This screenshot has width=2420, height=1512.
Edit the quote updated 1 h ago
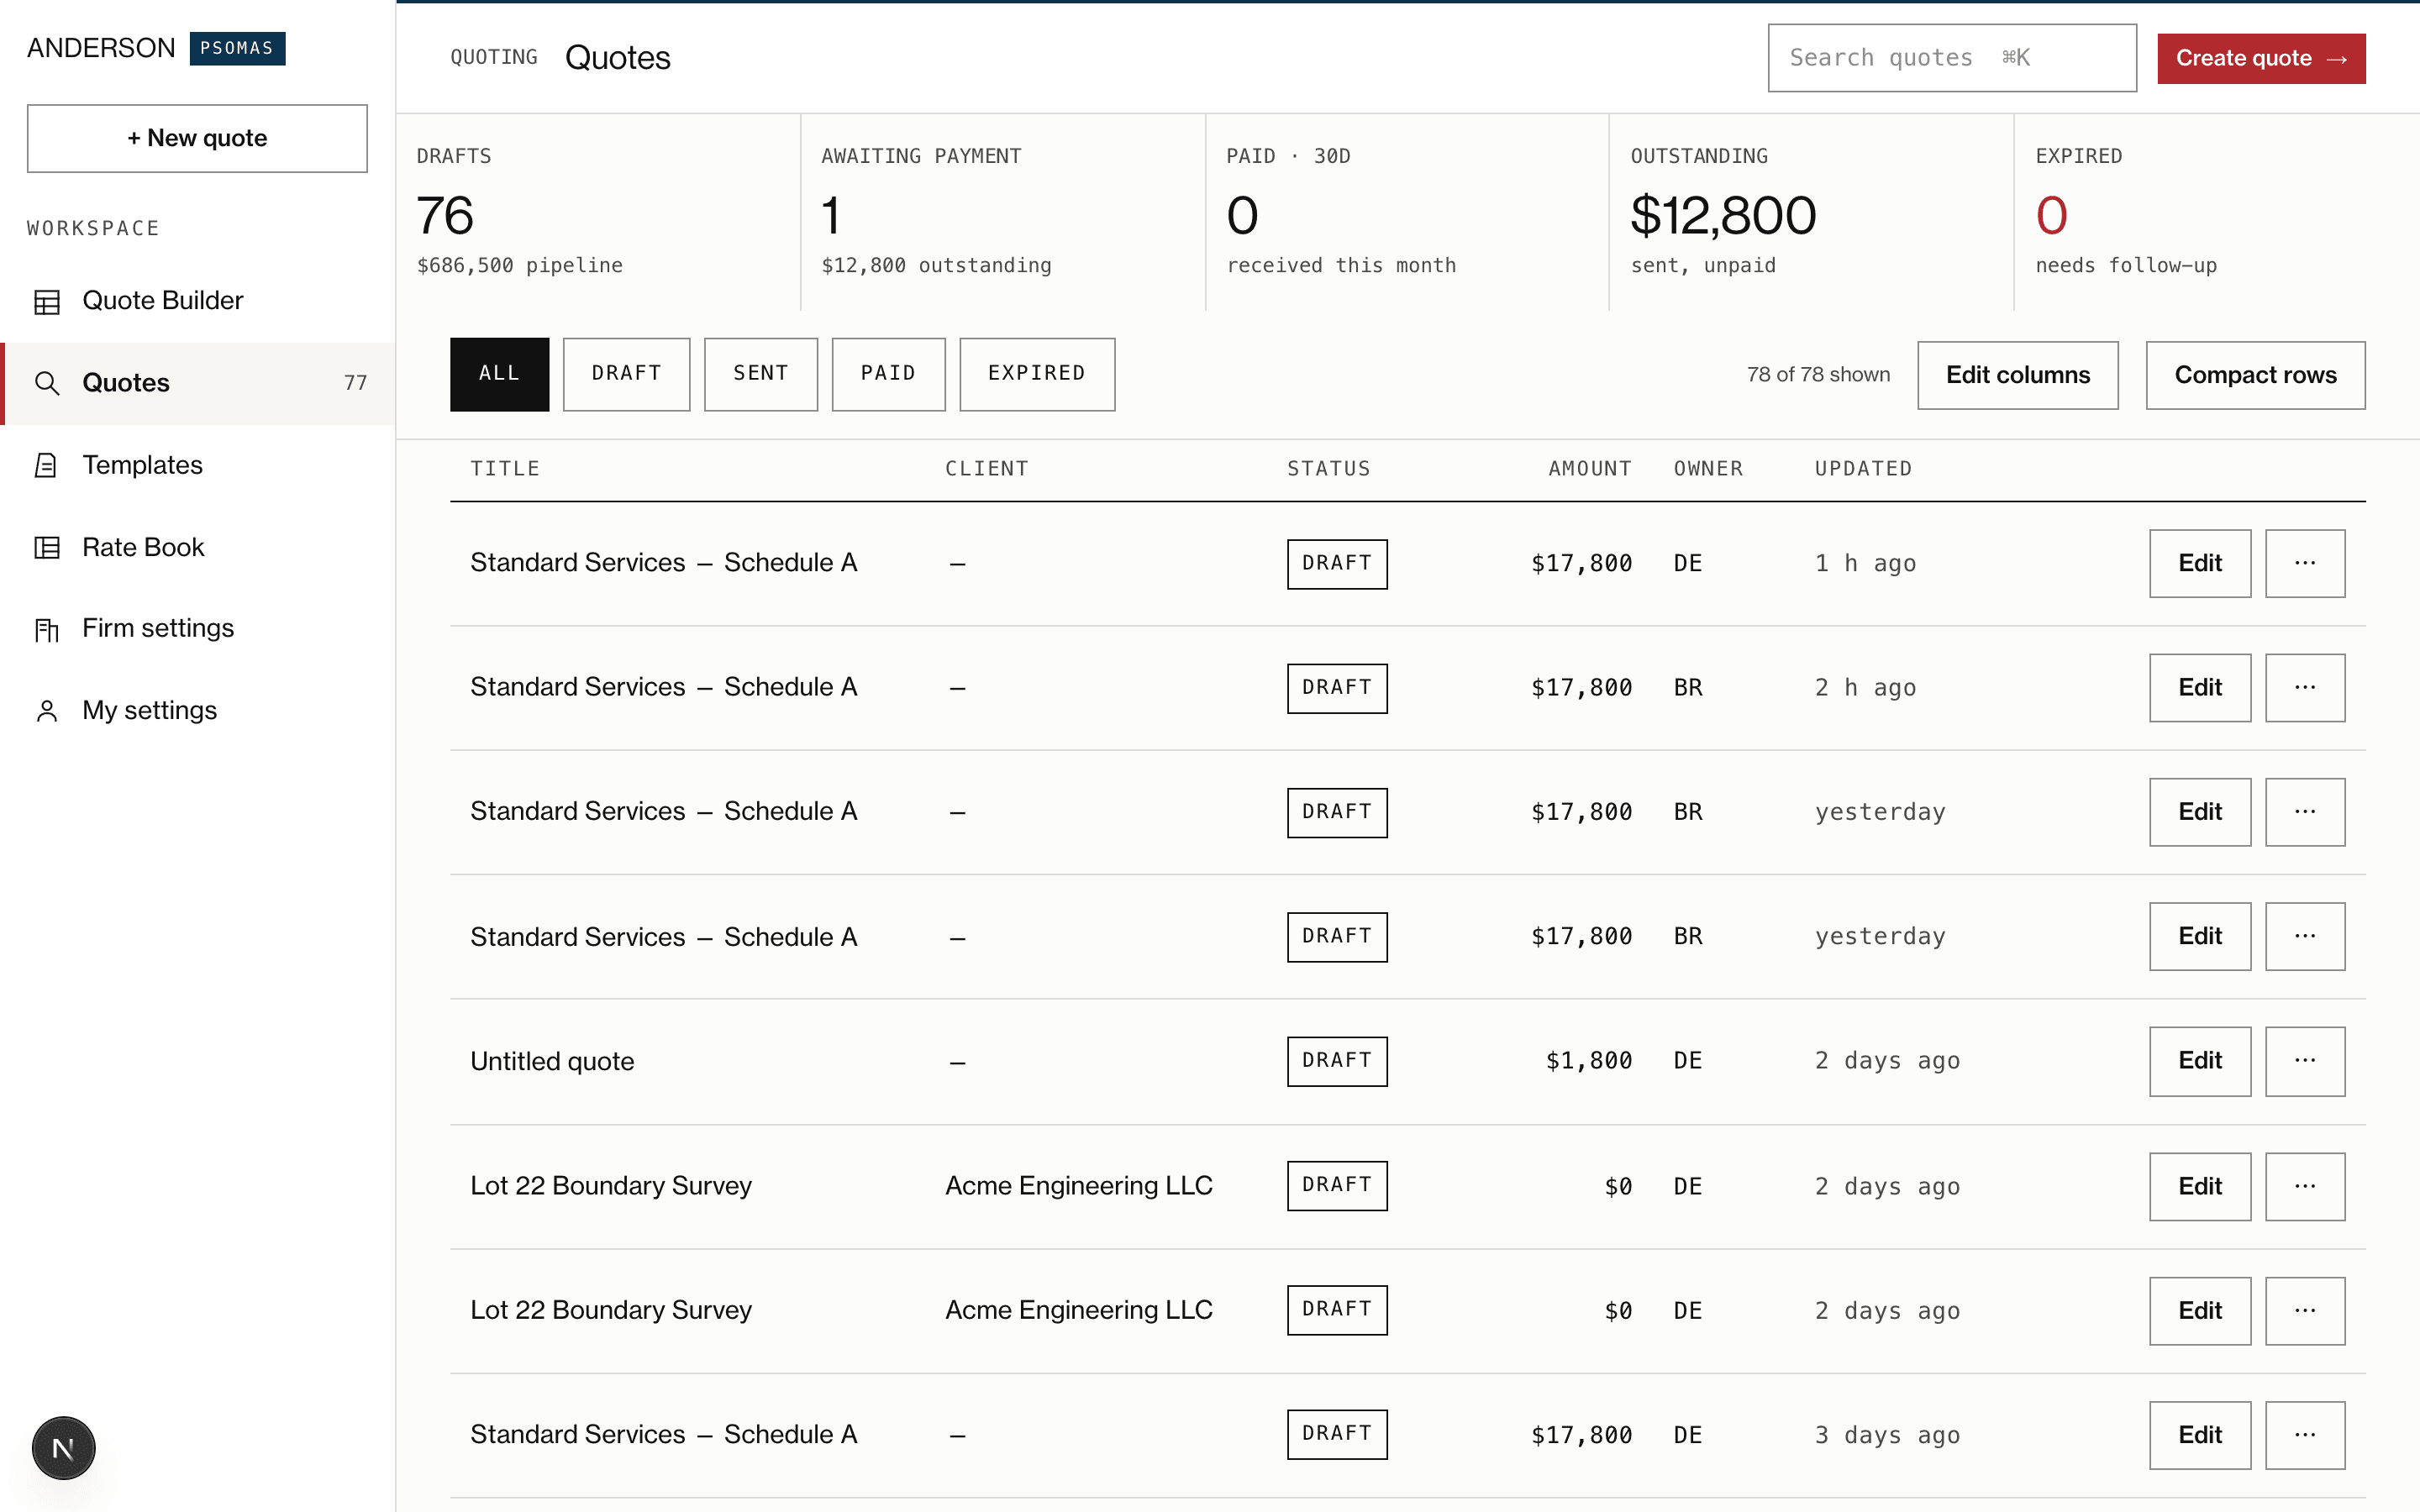[x=2199, y=563]
